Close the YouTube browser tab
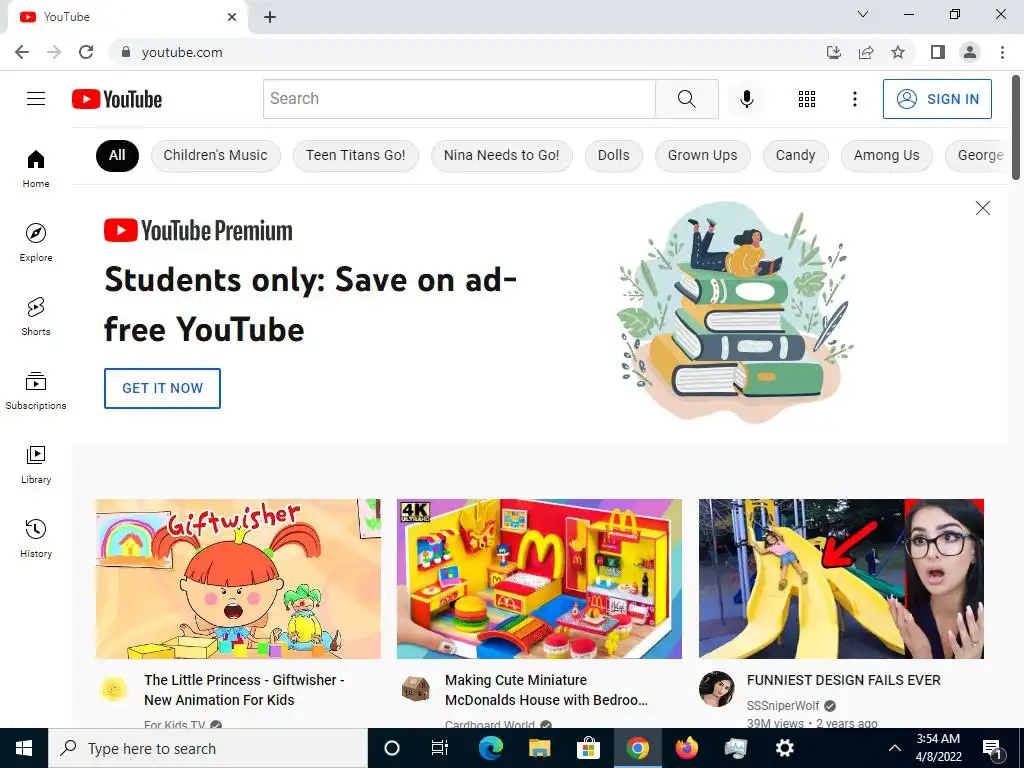 [x=232, y=17]
